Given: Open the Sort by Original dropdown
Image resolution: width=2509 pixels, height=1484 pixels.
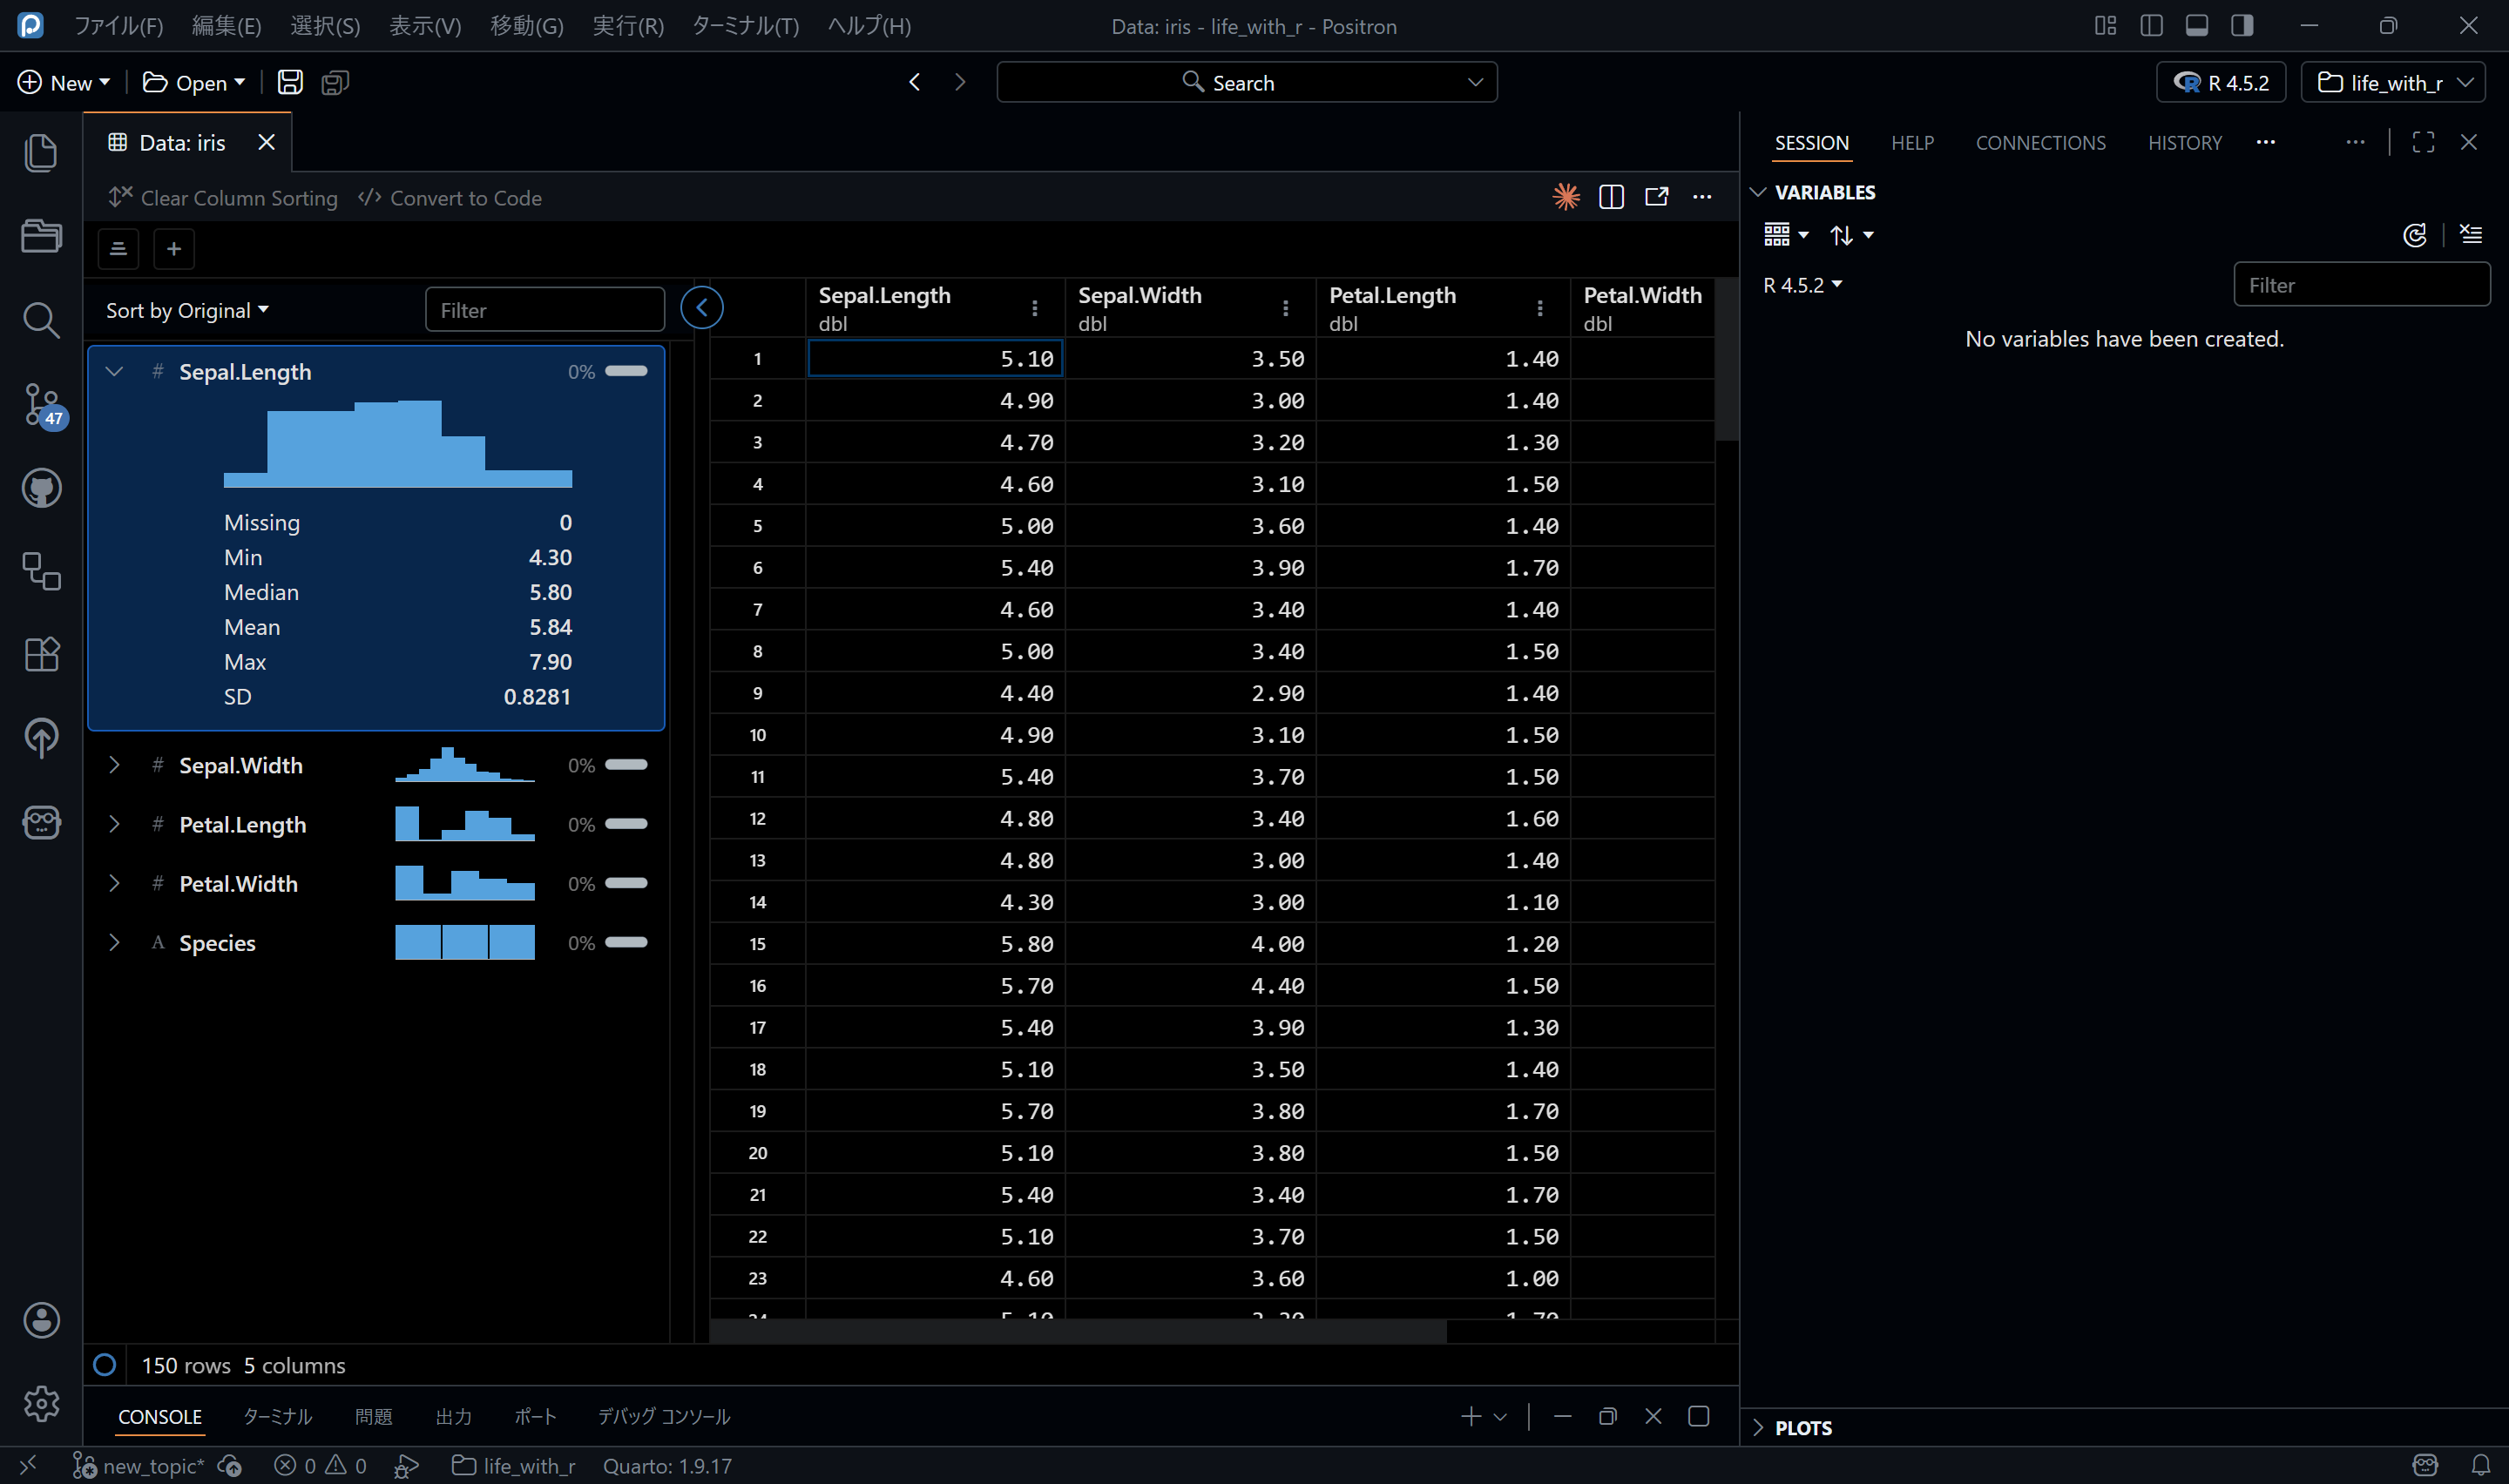Looking at the screenshot, I should (x=187, y=310).
